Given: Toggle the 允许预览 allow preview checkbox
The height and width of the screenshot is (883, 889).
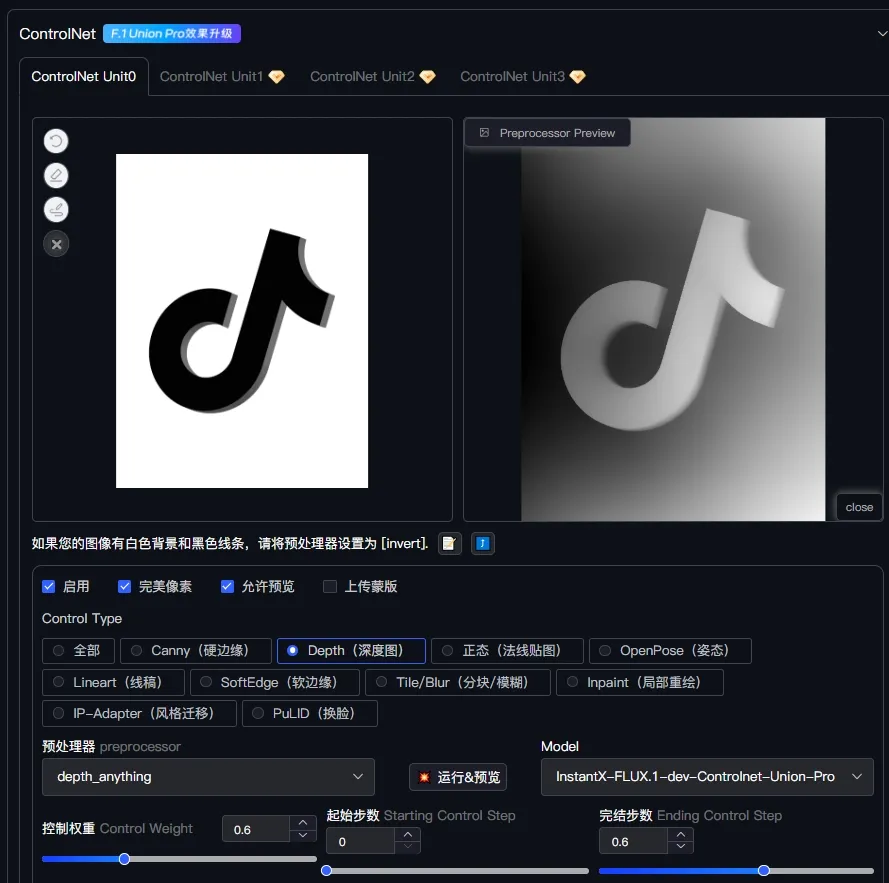Looking at the screenshot, I should (x=227, y=586).
